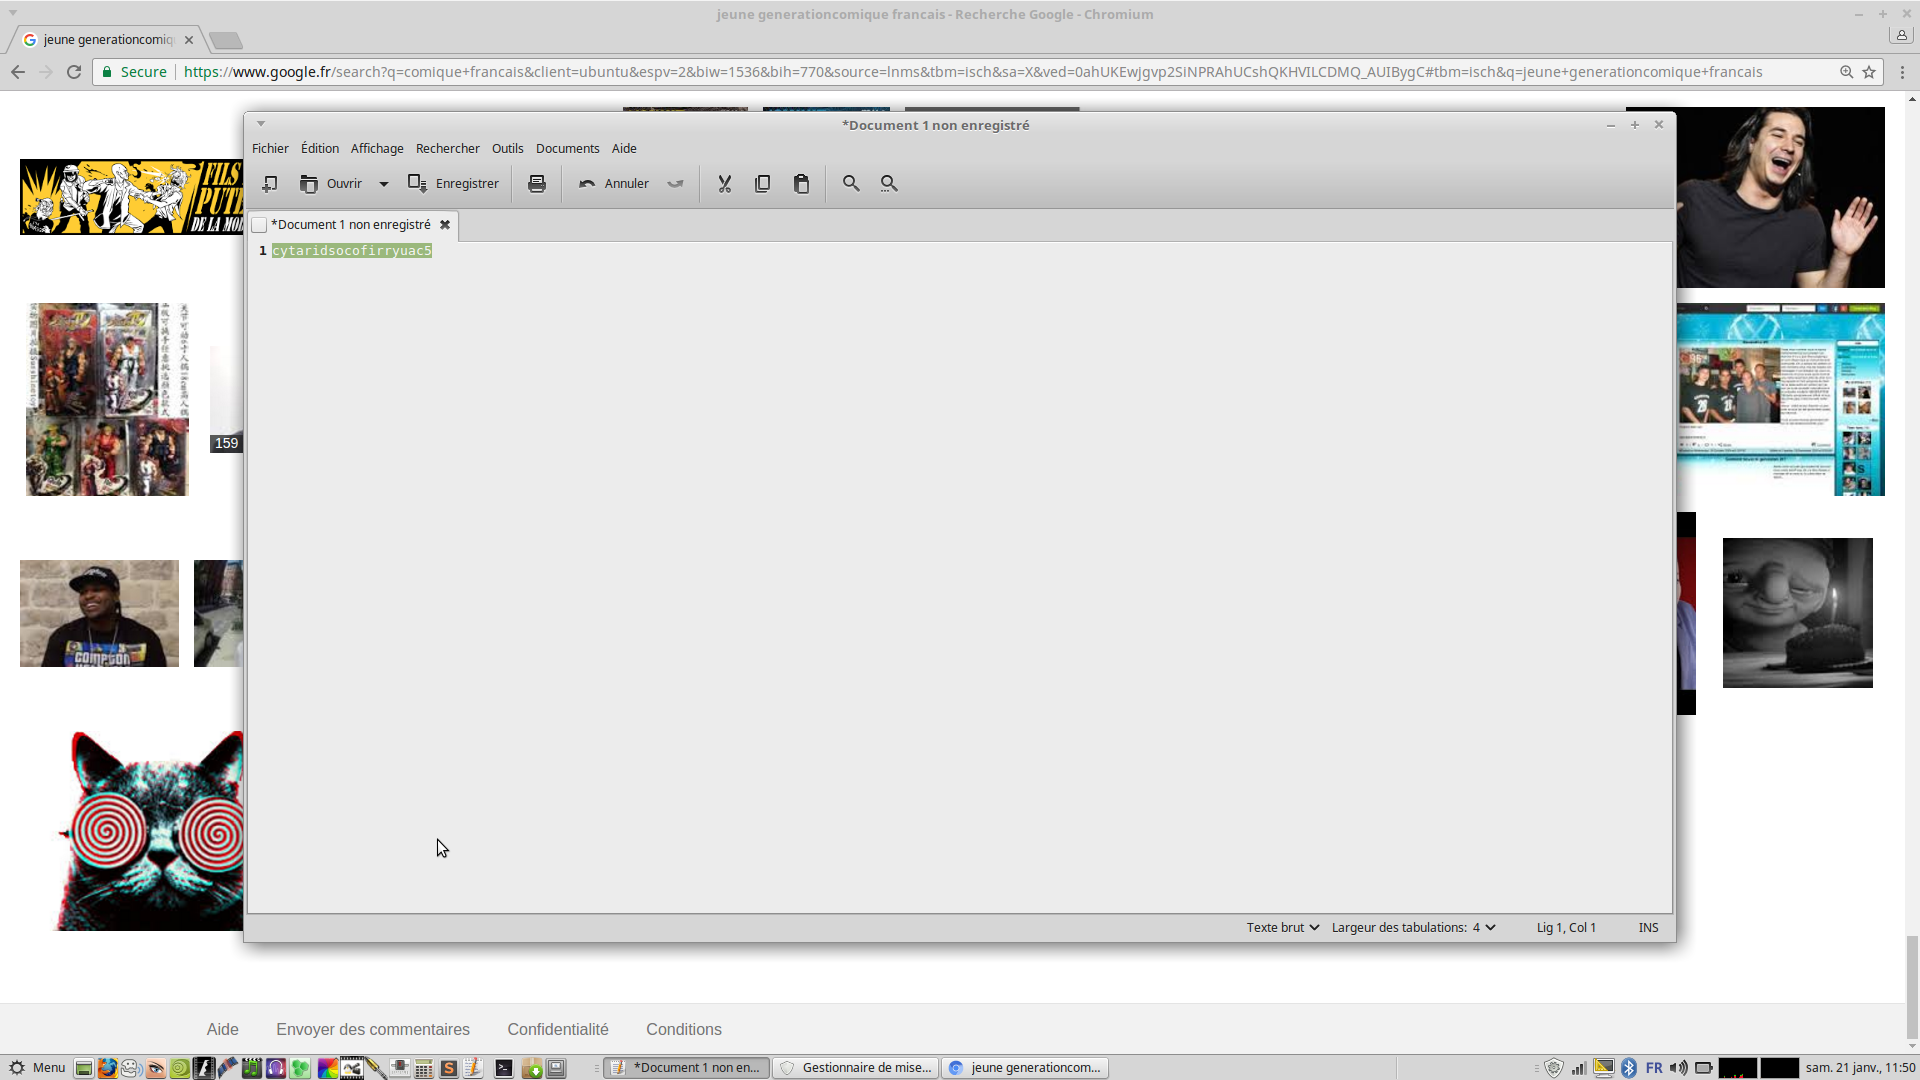Click the redo arrow icon
The height and width of the screenshot is (1080, 1920).
(676, 184)
